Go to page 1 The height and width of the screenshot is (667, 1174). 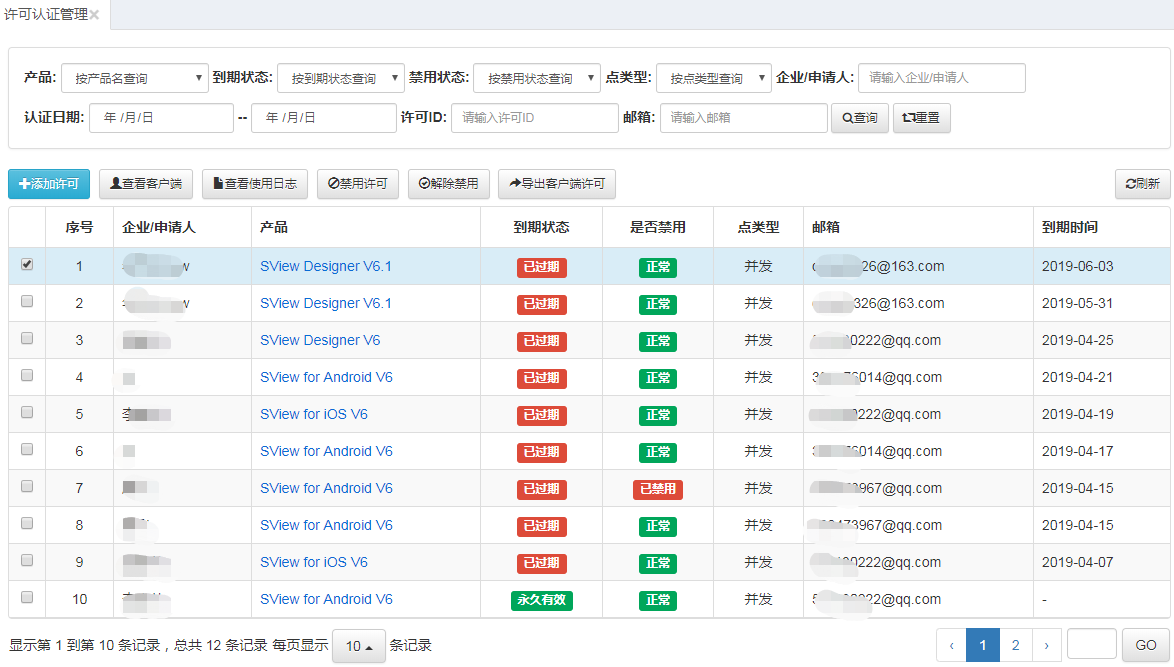tap(983, 645)
